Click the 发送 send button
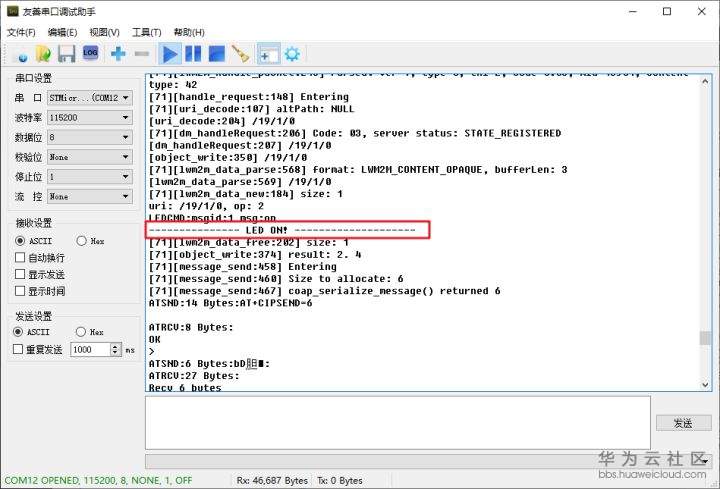Screen dimensions: 720x489 [x=683, y=423]
